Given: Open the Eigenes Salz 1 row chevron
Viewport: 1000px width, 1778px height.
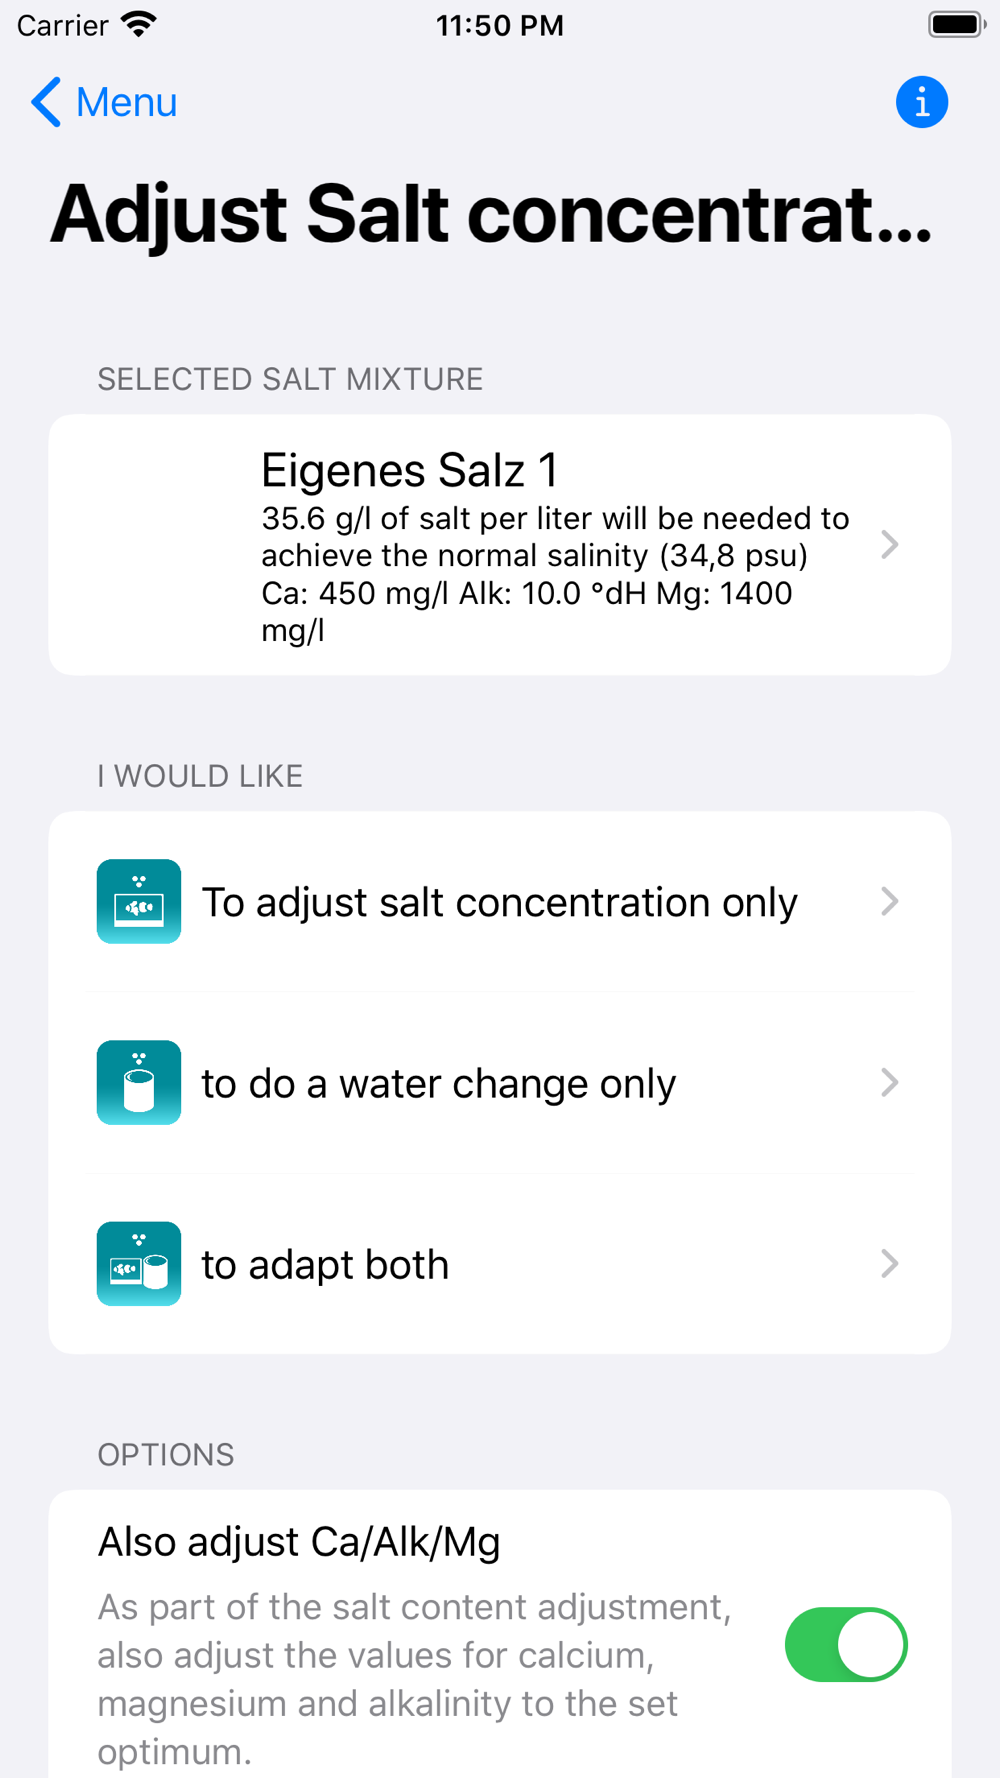Looking at the screenshot, I should click(889, 545).
